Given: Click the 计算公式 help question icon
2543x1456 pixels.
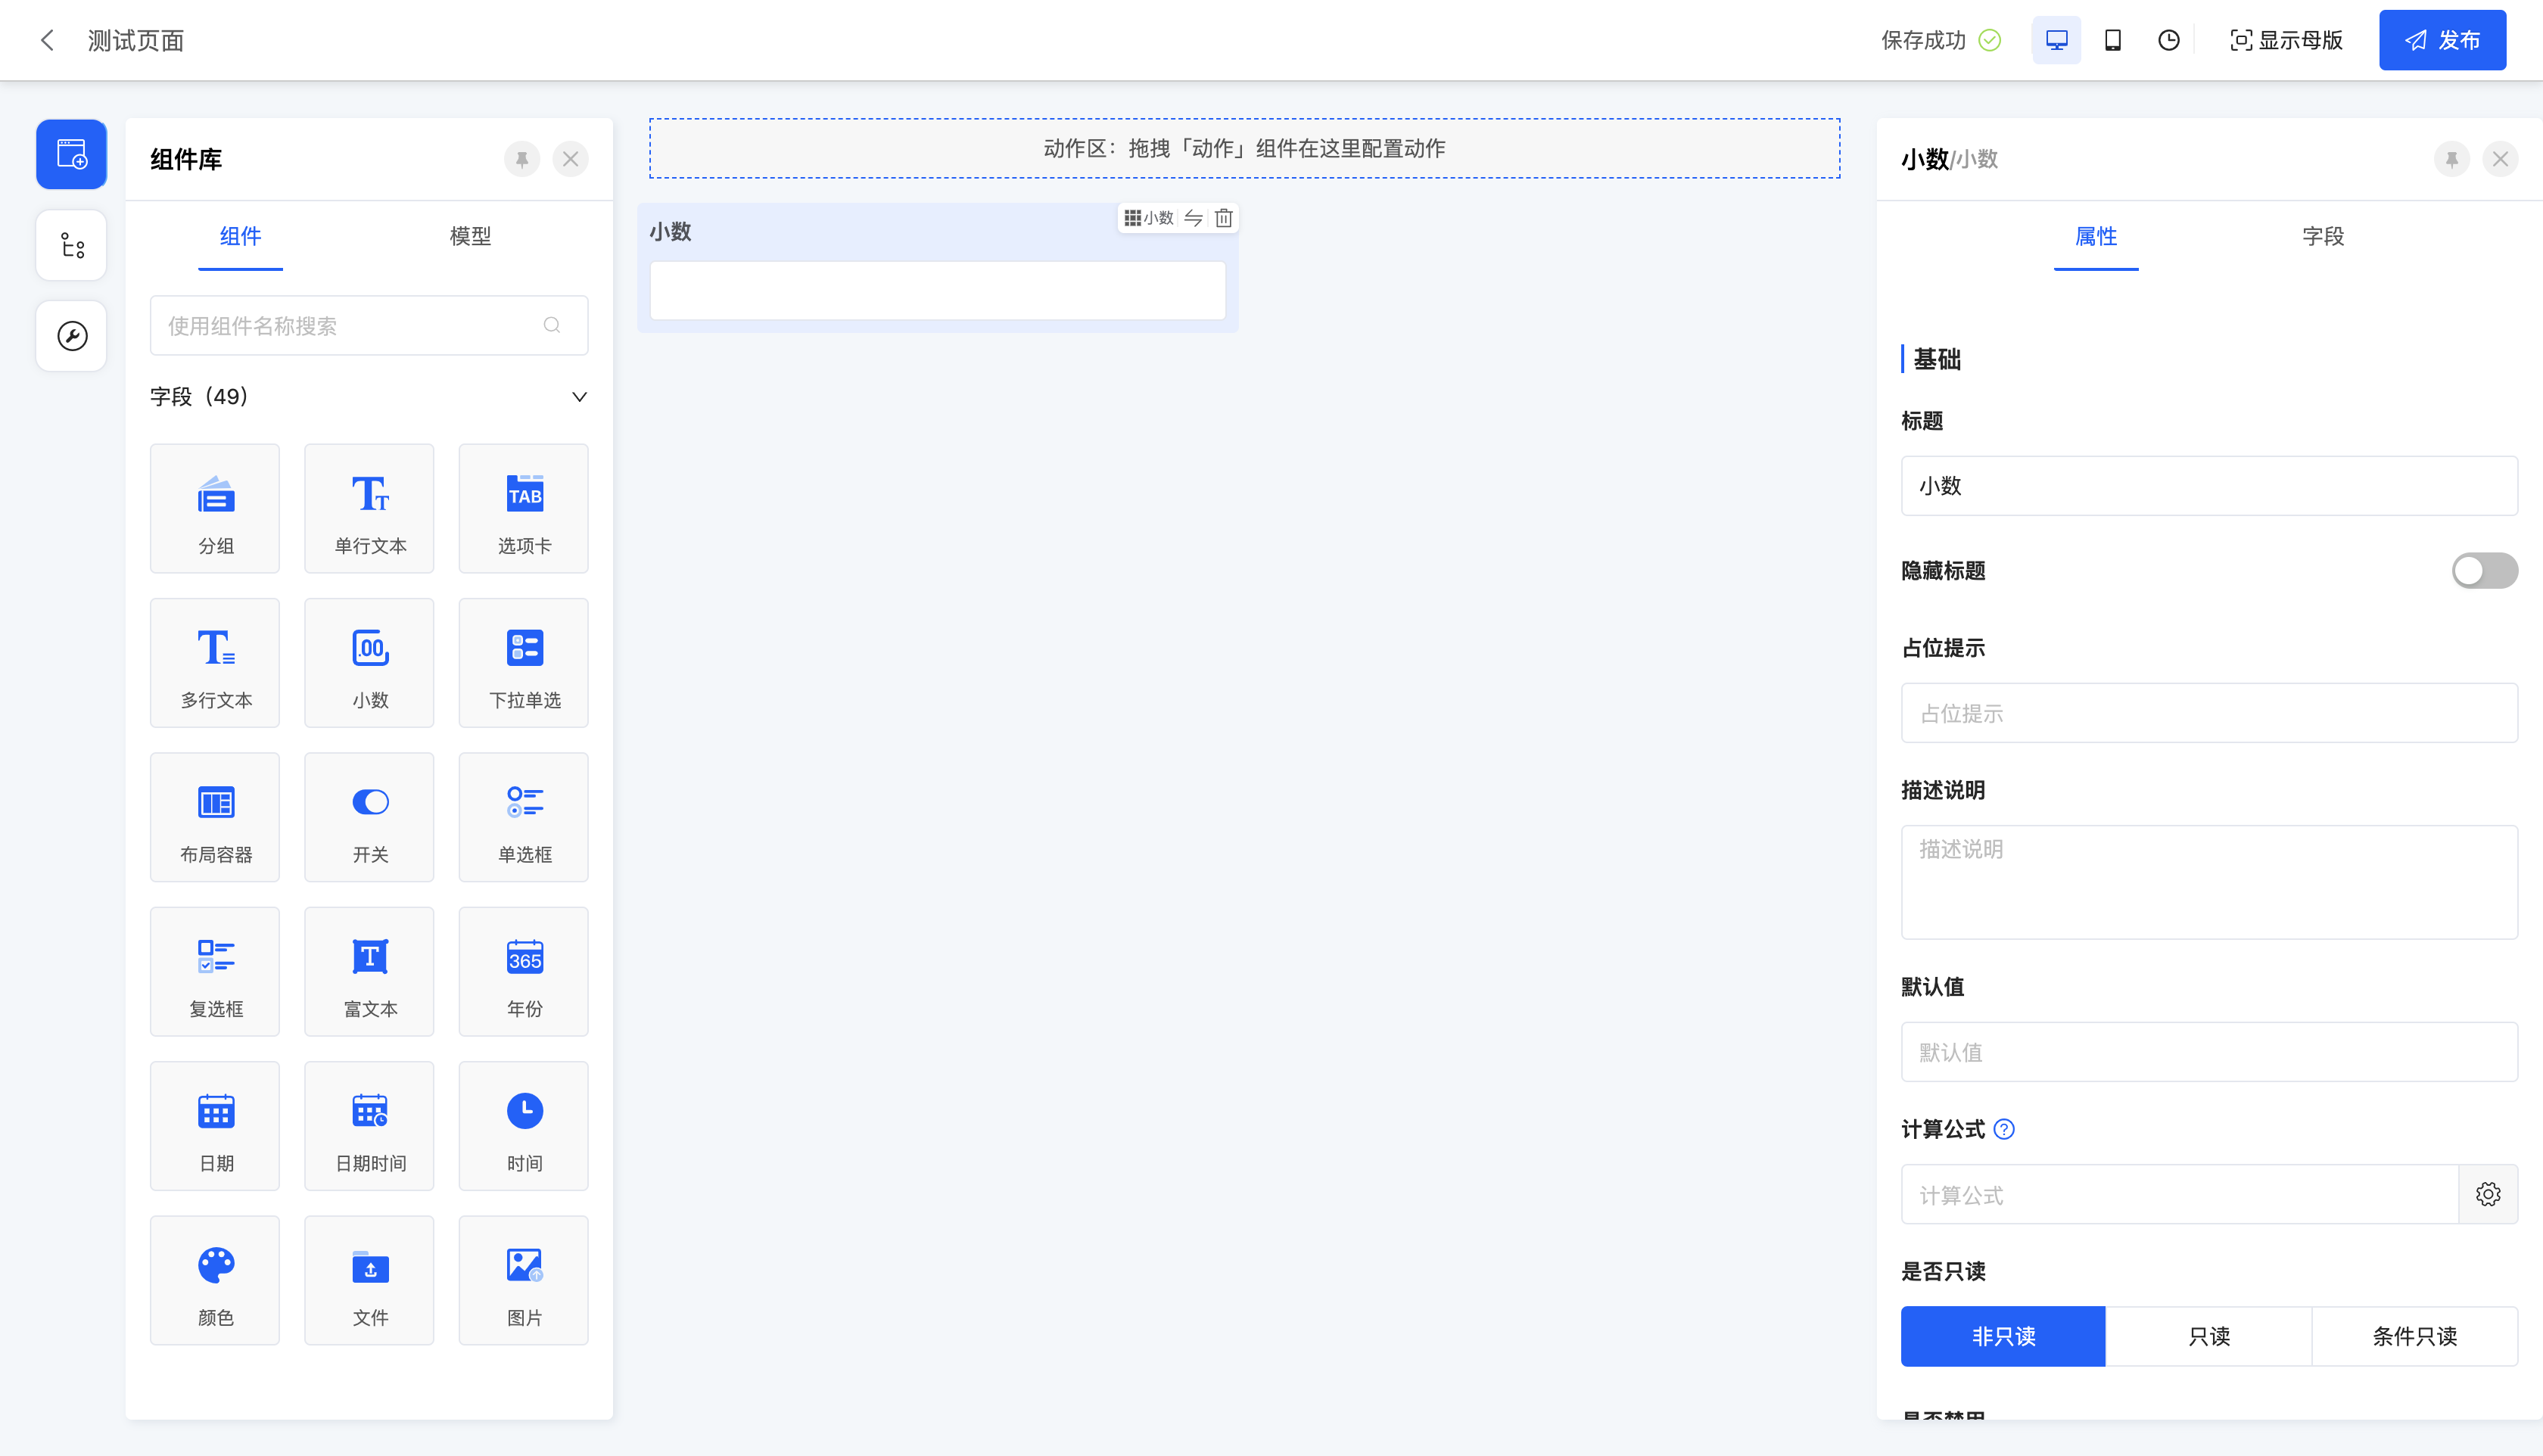Looking at the screenshot, I should 2004,1129.
